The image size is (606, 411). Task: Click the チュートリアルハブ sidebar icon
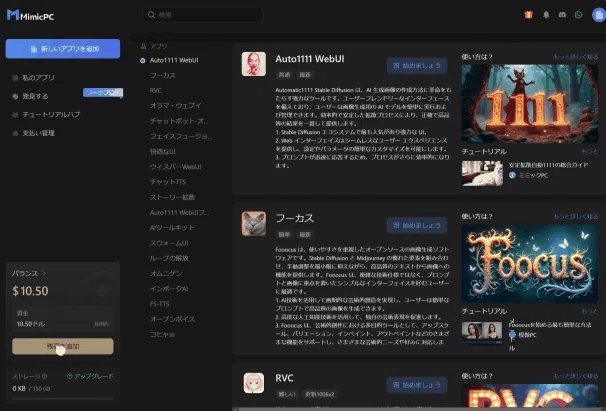coord(15,114)
